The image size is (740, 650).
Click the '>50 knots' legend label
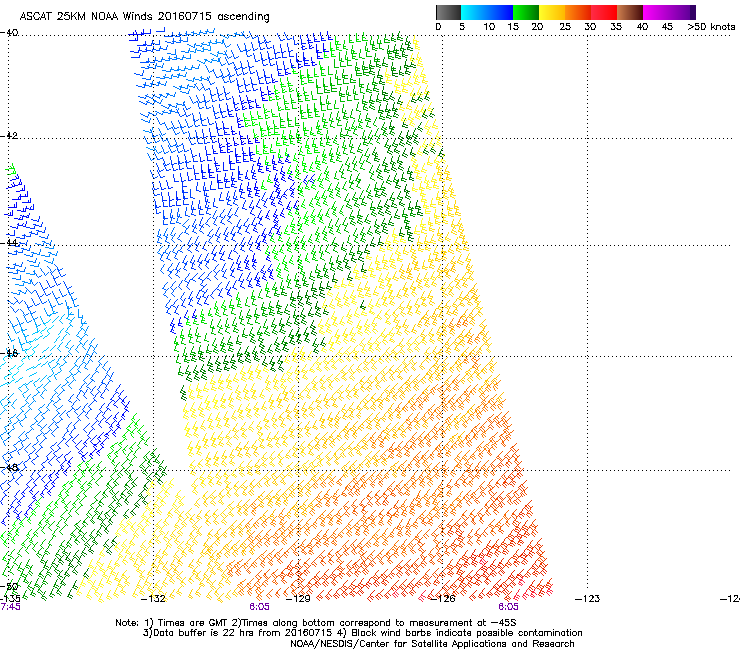pos(711,27)
